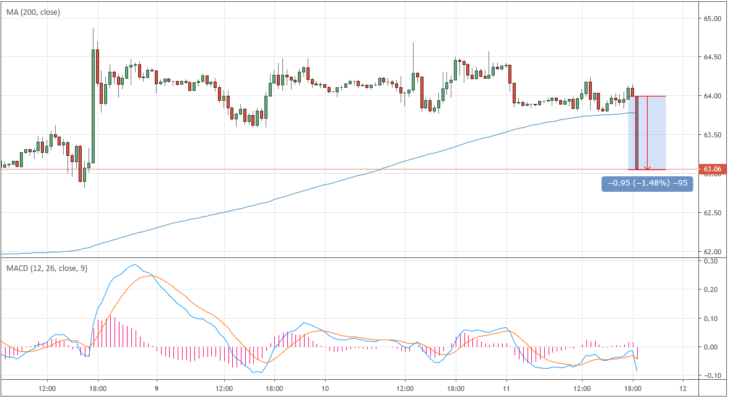Screen dimensions: 730x399
Task: Click the 0.20 MACD axis label
Action: tap(710, 290)
